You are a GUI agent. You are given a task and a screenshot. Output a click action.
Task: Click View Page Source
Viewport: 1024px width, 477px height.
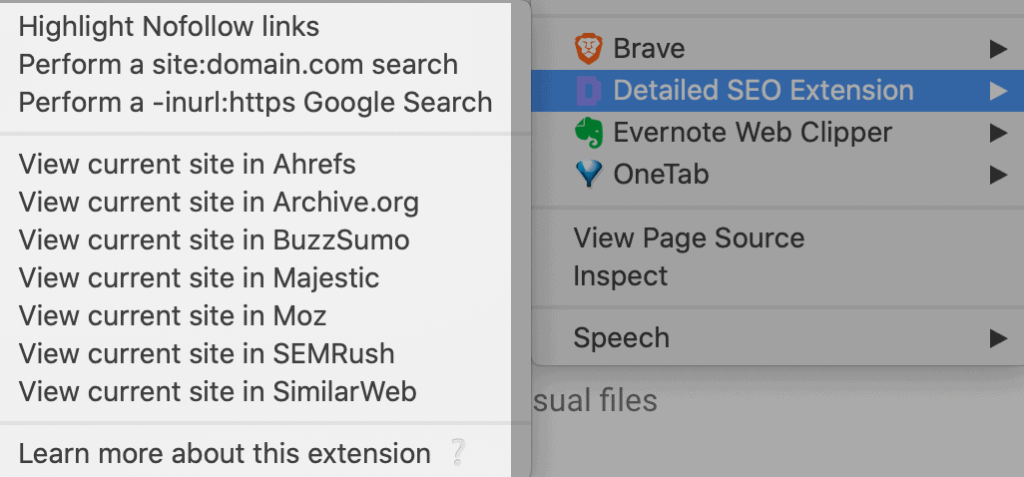(688, 238)
